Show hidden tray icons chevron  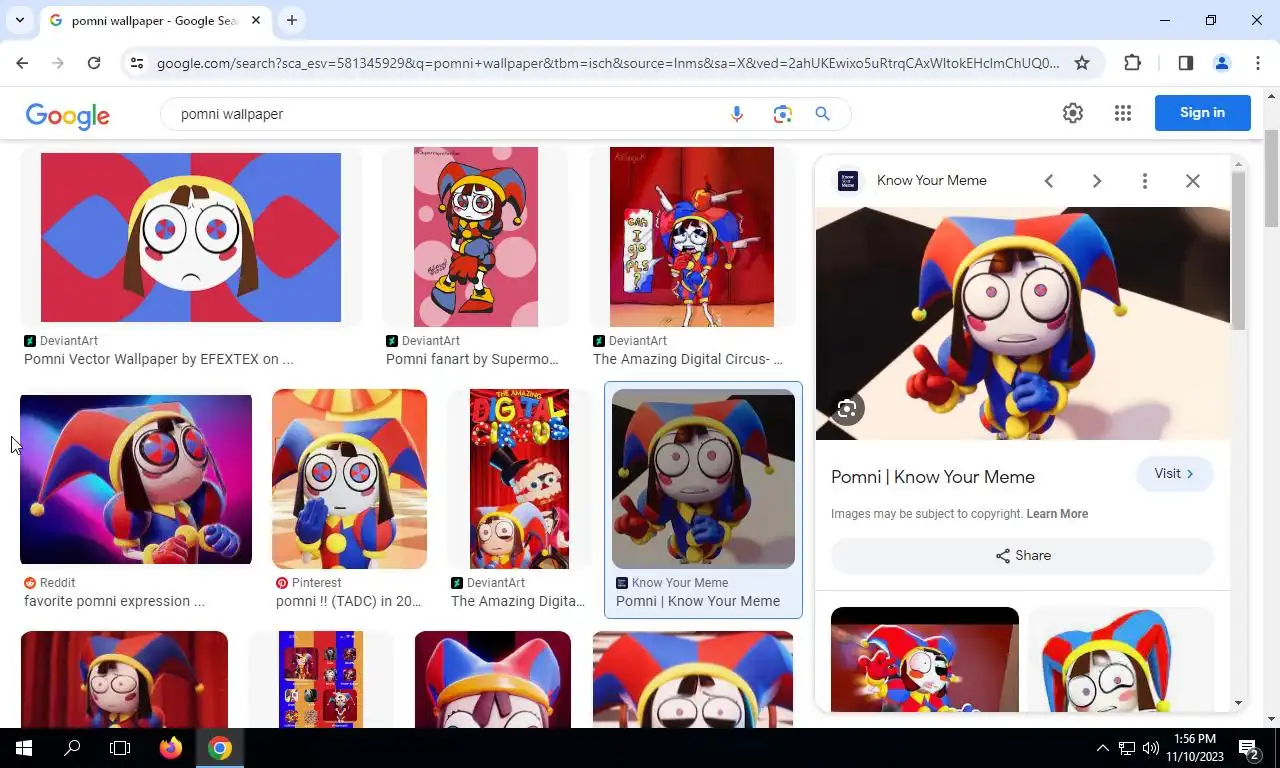pos(1102,748)
